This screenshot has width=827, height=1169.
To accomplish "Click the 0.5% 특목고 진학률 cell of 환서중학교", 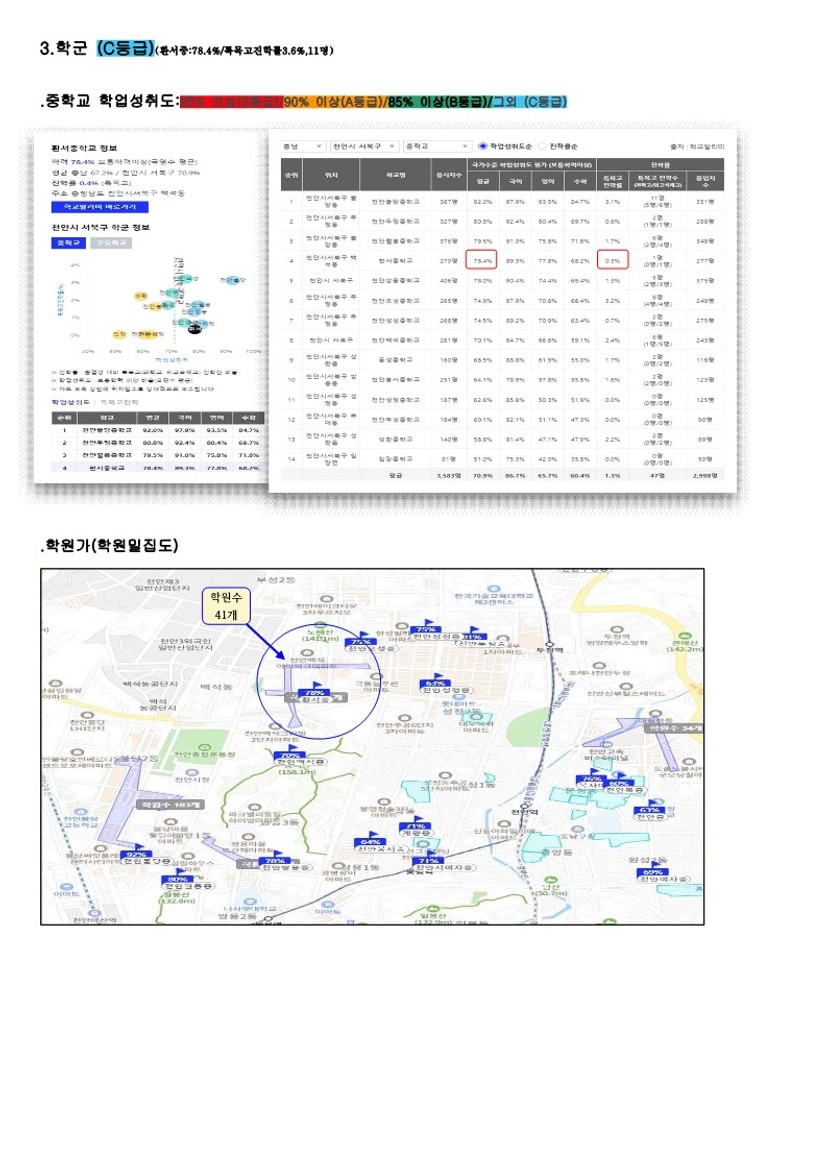I will (x=613, y=260).
